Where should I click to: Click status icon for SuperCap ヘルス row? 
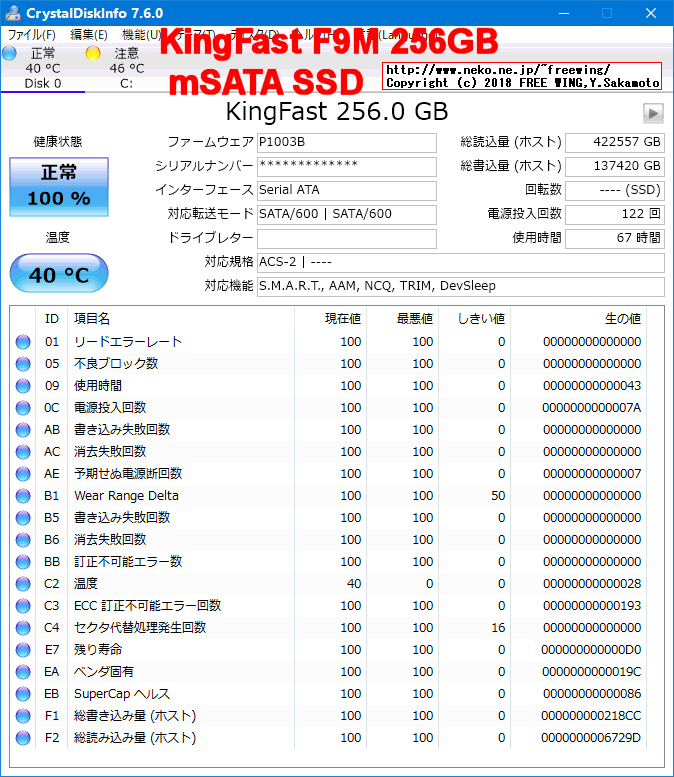[23, 694]
